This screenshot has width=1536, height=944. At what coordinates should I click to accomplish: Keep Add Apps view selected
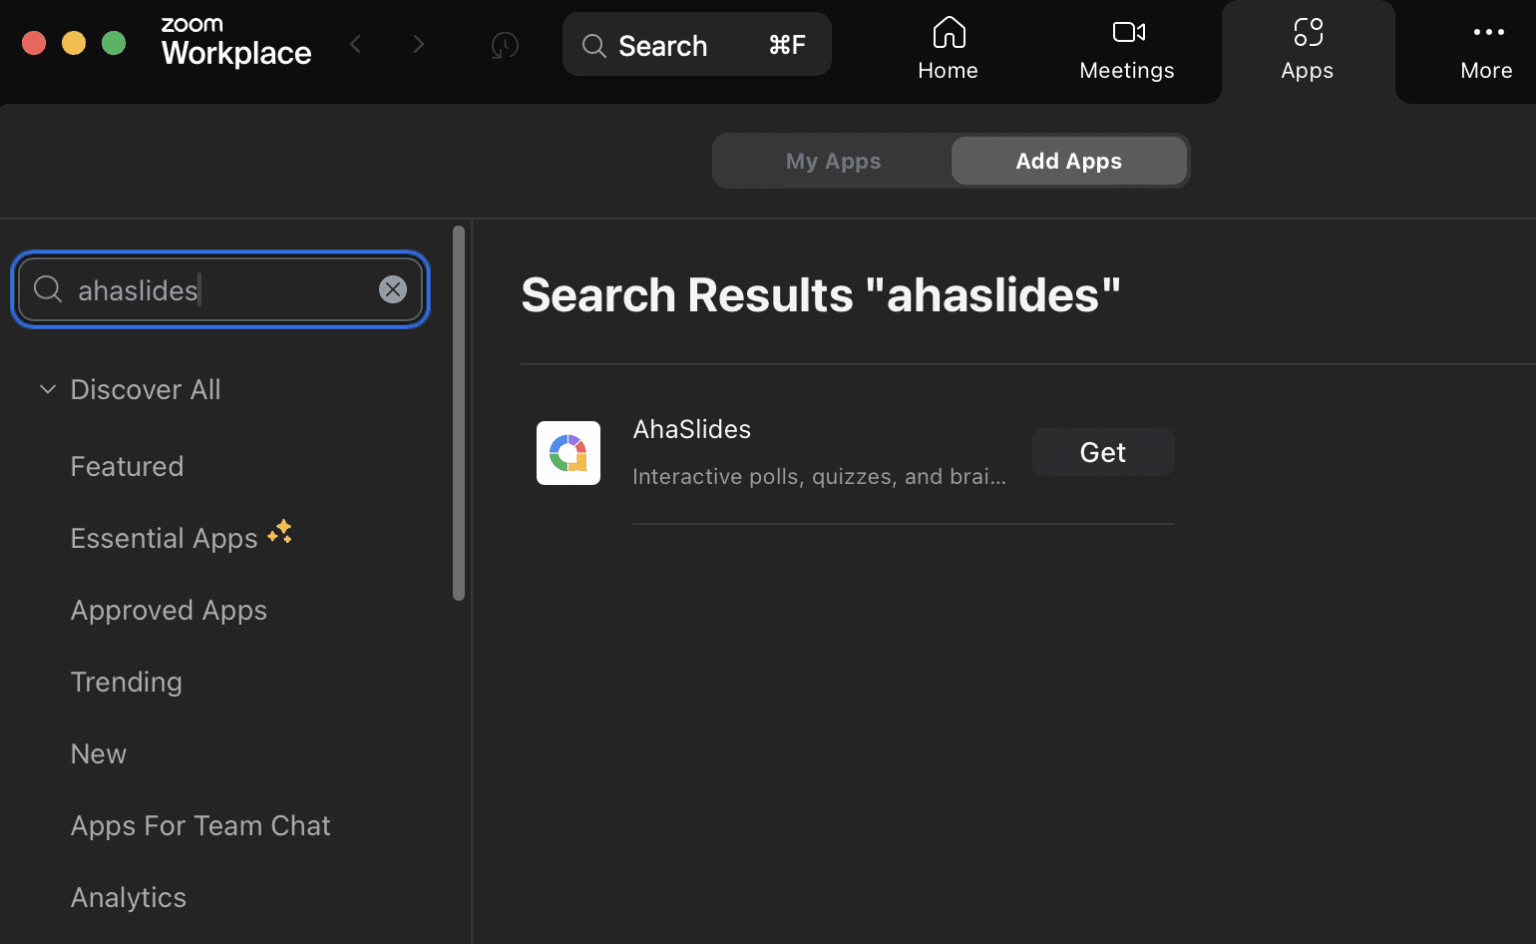1068,160
